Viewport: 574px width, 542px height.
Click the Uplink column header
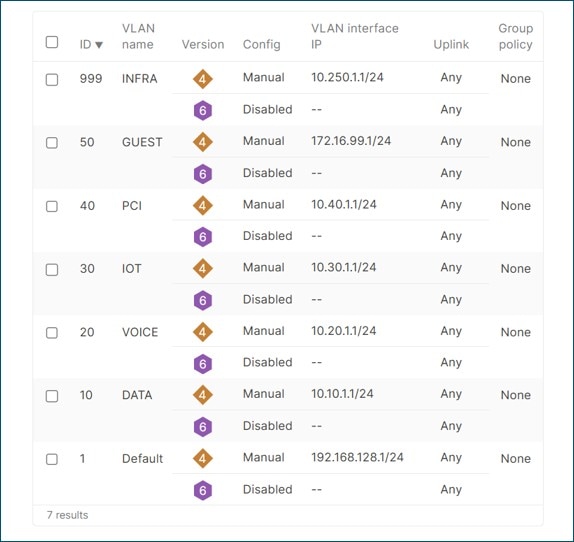point(451,44)
